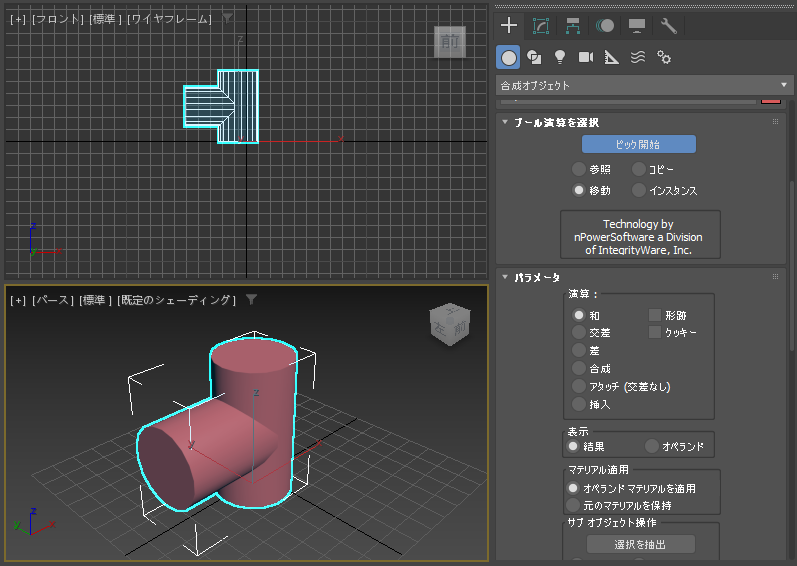Select the 和 operation radio
Screen dimensions: 797x566
click(x=578, y=315)
